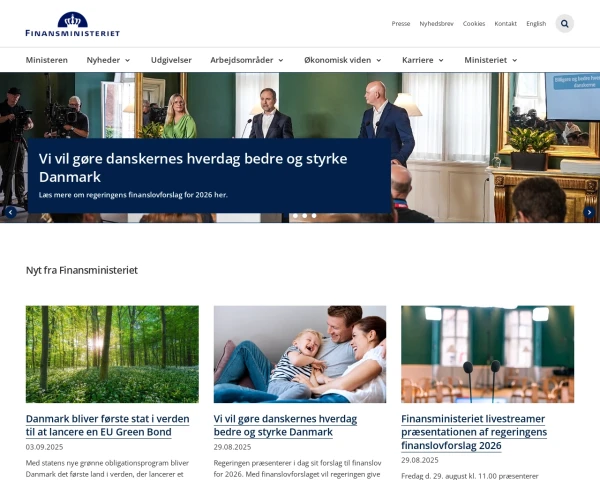
Task: Click the forest thumbnail image
Action: pyautogui.click(x=112, y=354)
